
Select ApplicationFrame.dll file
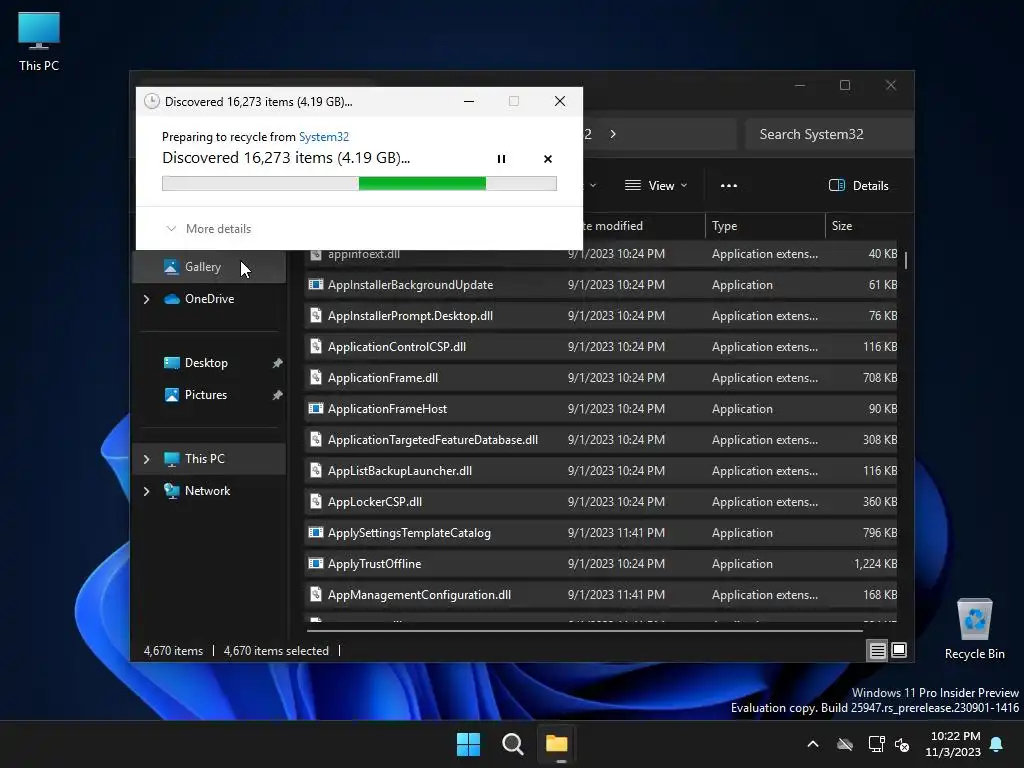point(601,378)
